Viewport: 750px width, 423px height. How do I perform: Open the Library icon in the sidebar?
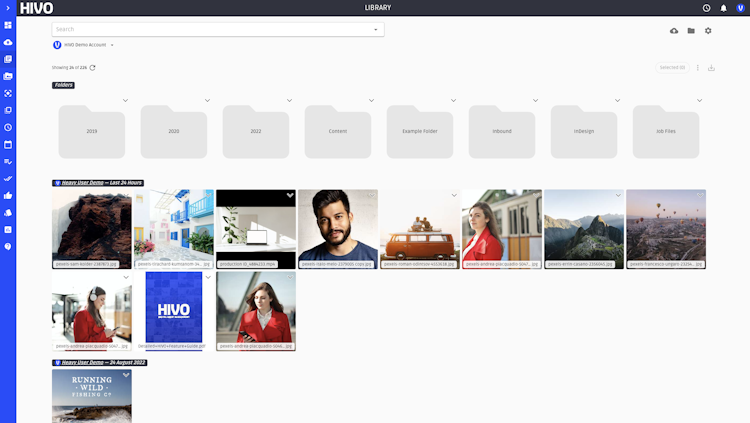point(8,59)
